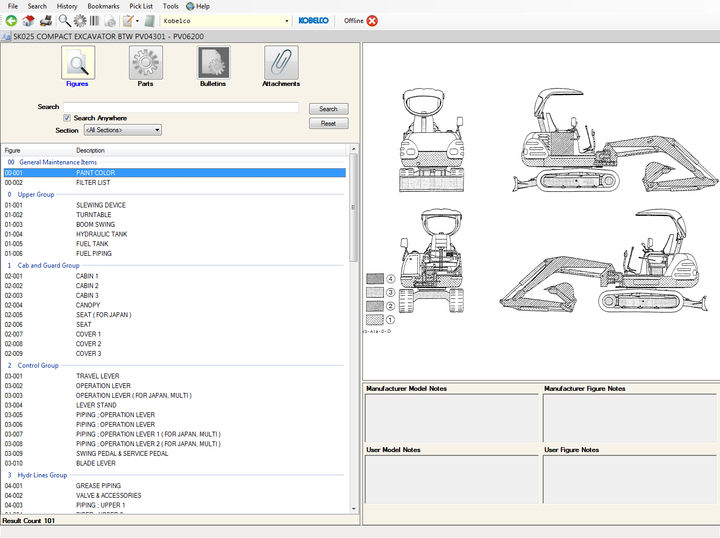The width and height of the screenshot is (720, 538).
Task: Click the notepad pick list icon
Action: pos(128,21)
